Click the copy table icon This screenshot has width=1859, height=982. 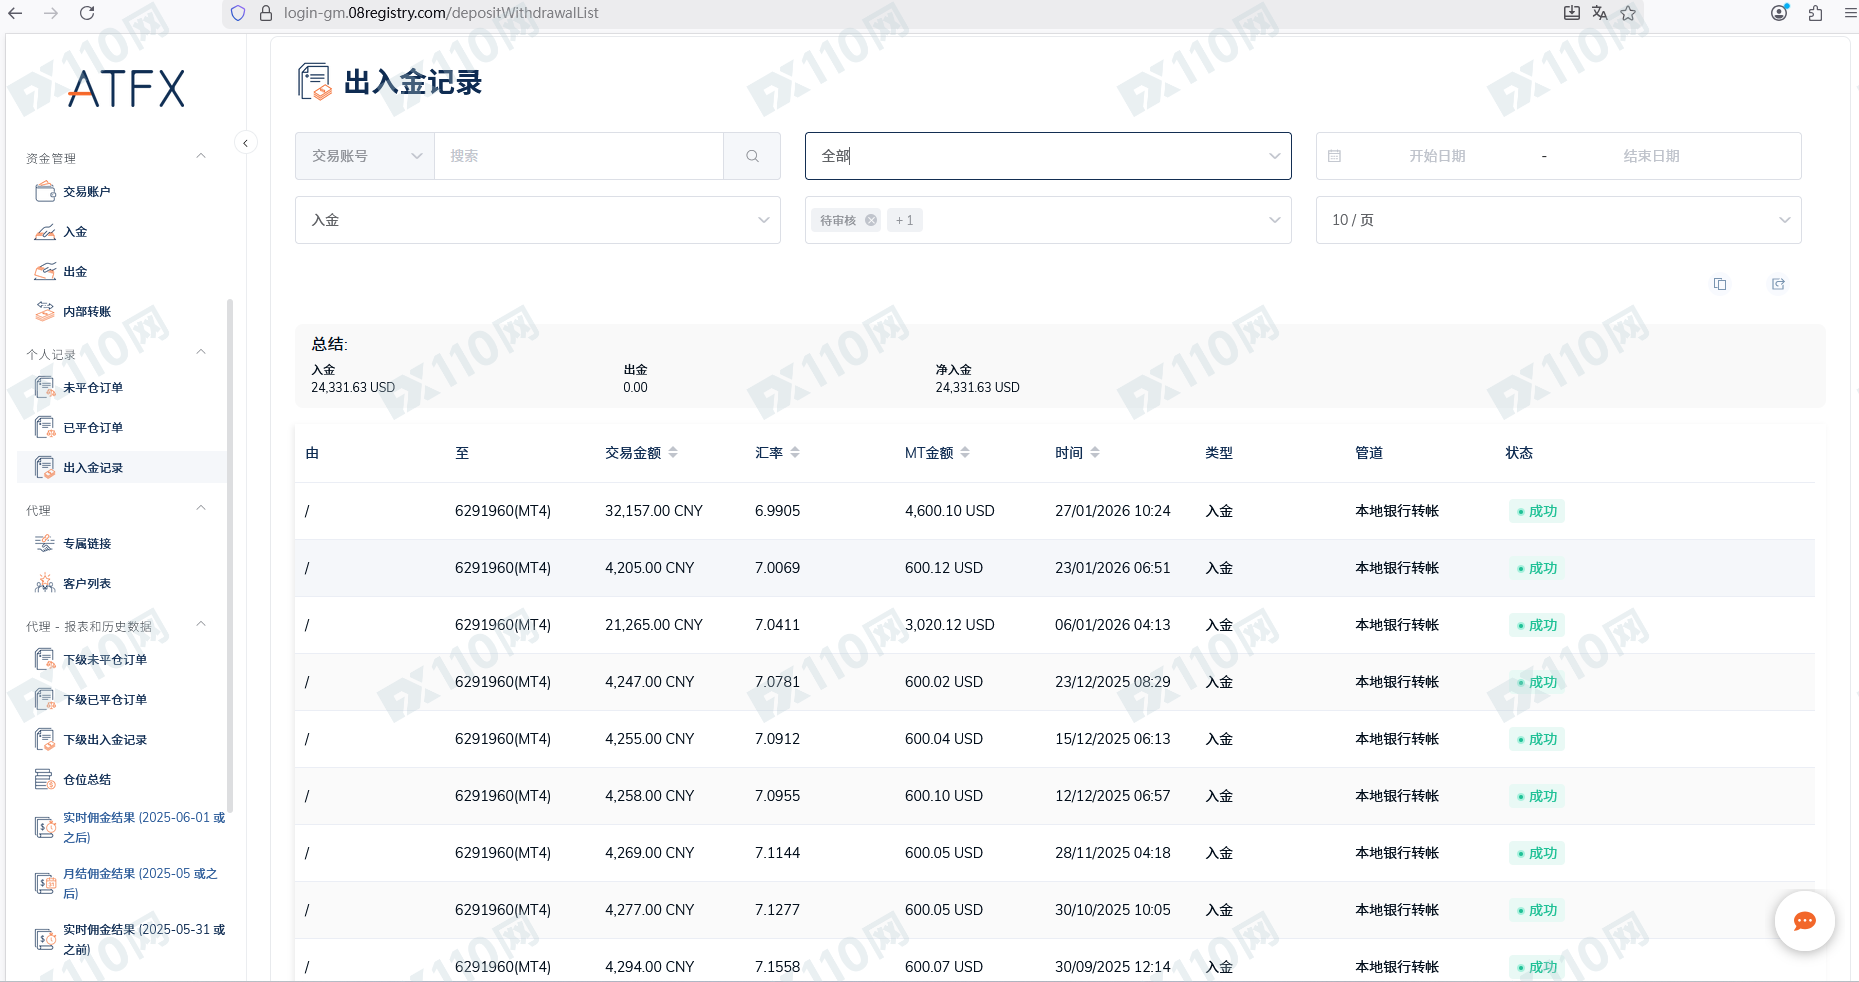point(1720,284)
